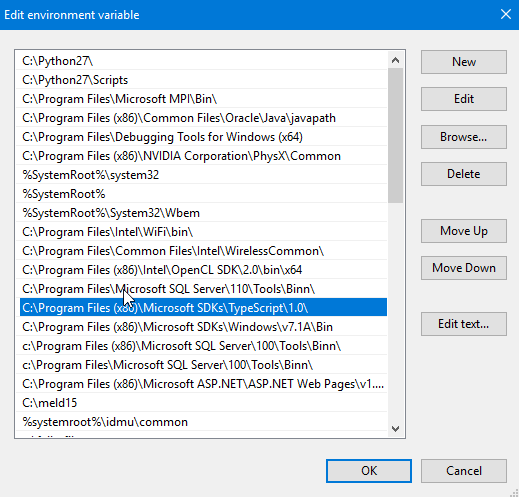Select Intel\OpenCL SDK\2.0\bin\x64 entry
This screenshot has height=497, width=519.
pyautogui.click(x=203, y=270)
